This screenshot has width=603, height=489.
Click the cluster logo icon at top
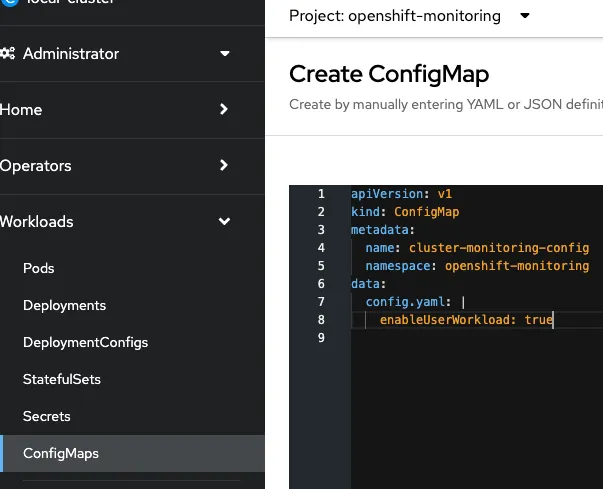click(10, 4)
